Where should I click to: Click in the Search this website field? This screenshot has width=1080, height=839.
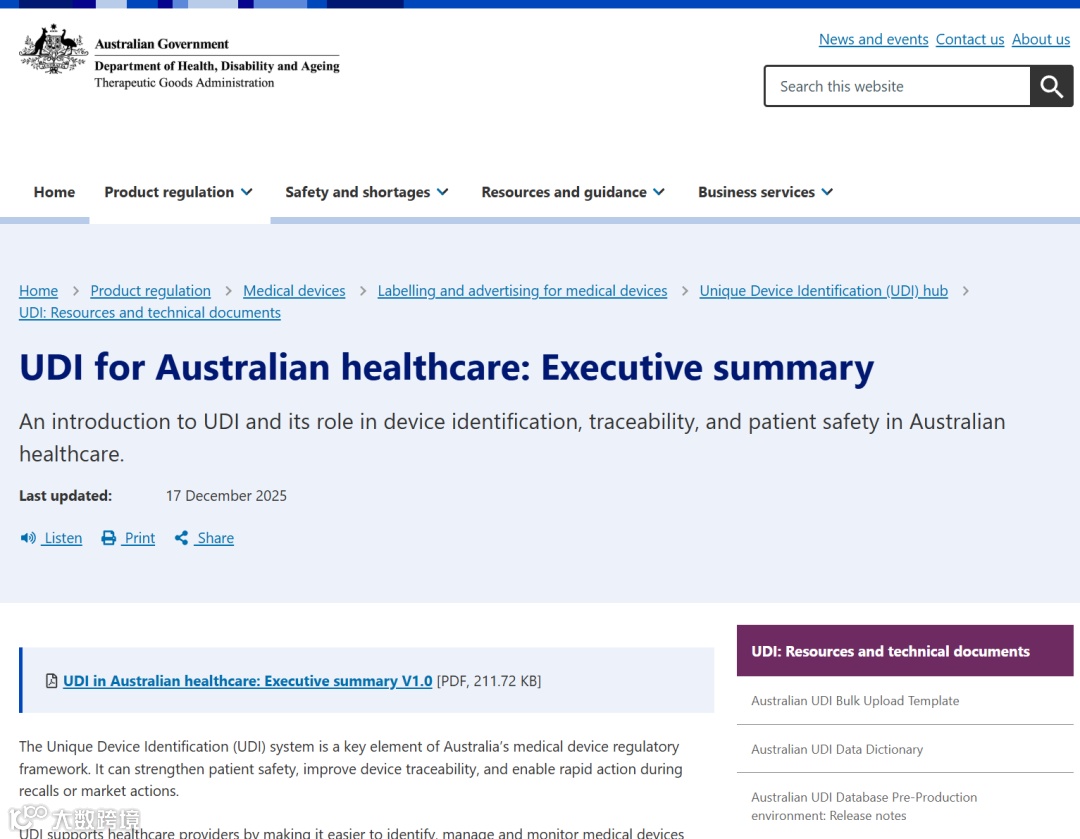tap(897, 86)
